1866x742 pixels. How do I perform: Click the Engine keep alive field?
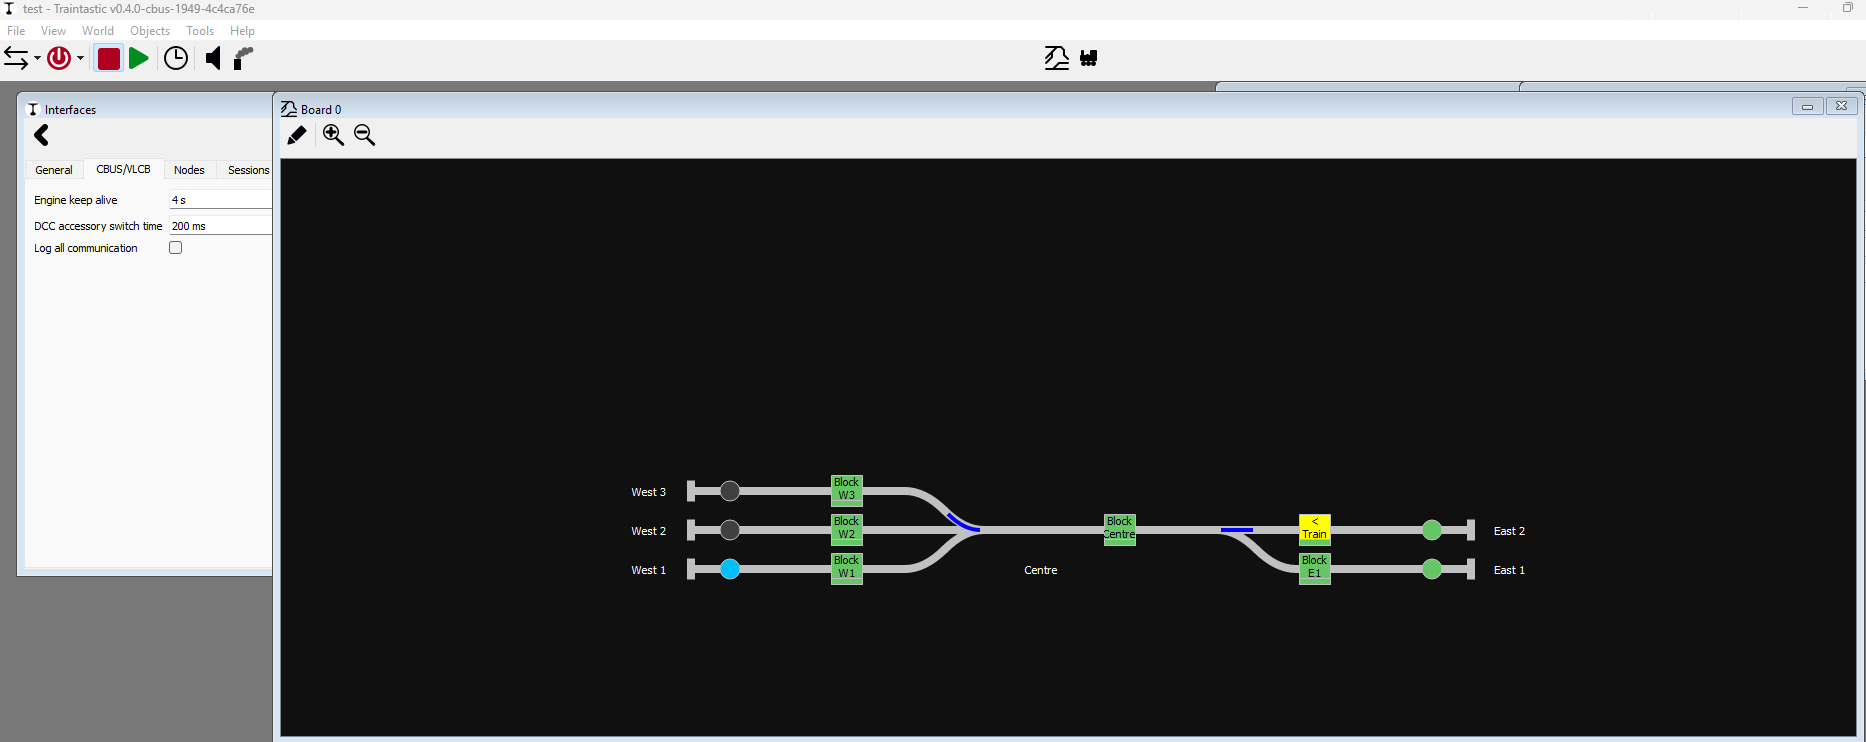220,200
